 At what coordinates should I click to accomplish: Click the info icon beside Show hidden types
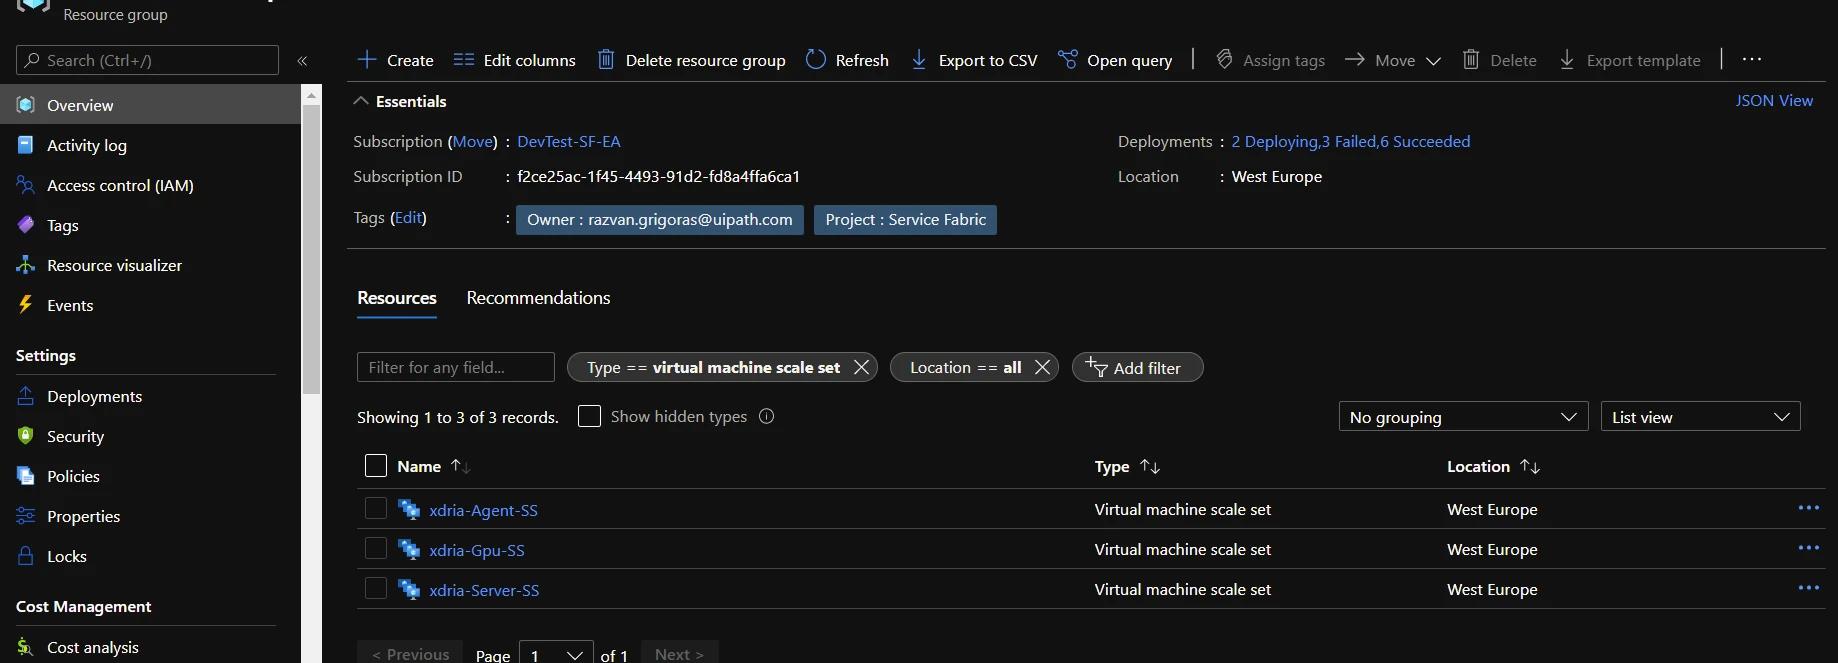coord(767,416)
